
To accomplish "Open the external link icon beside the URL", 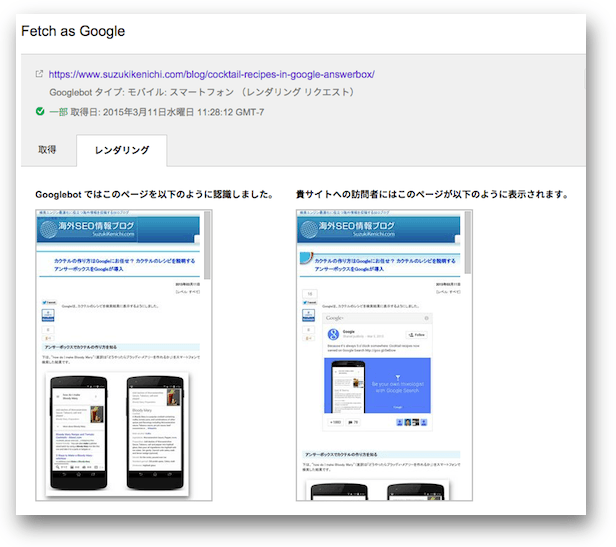I will 39,73.
